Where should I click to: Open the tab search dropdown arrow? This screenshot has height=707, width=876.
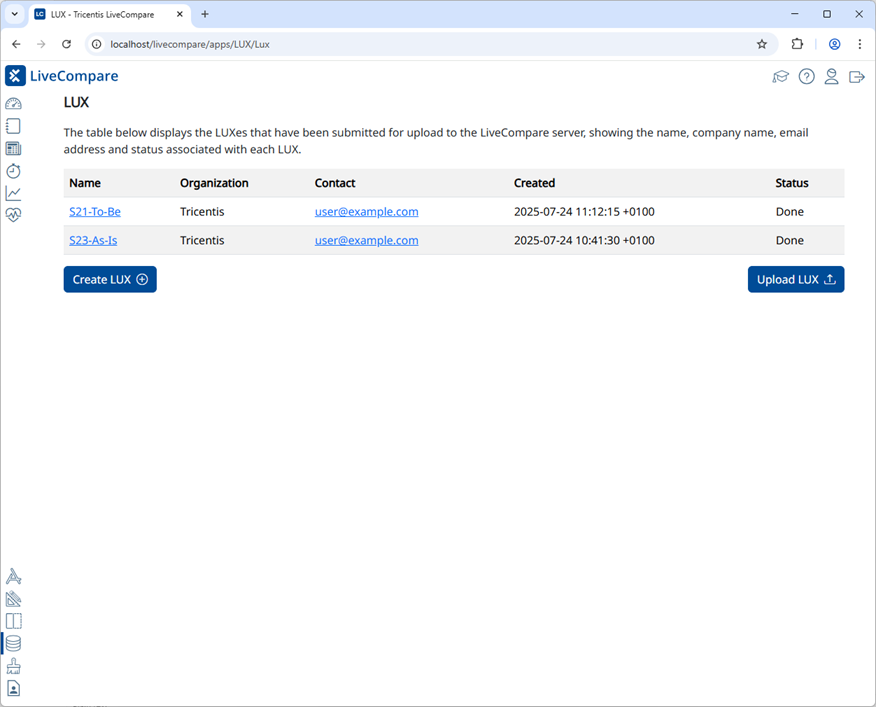pyautogui.click(x=15, y=14)
